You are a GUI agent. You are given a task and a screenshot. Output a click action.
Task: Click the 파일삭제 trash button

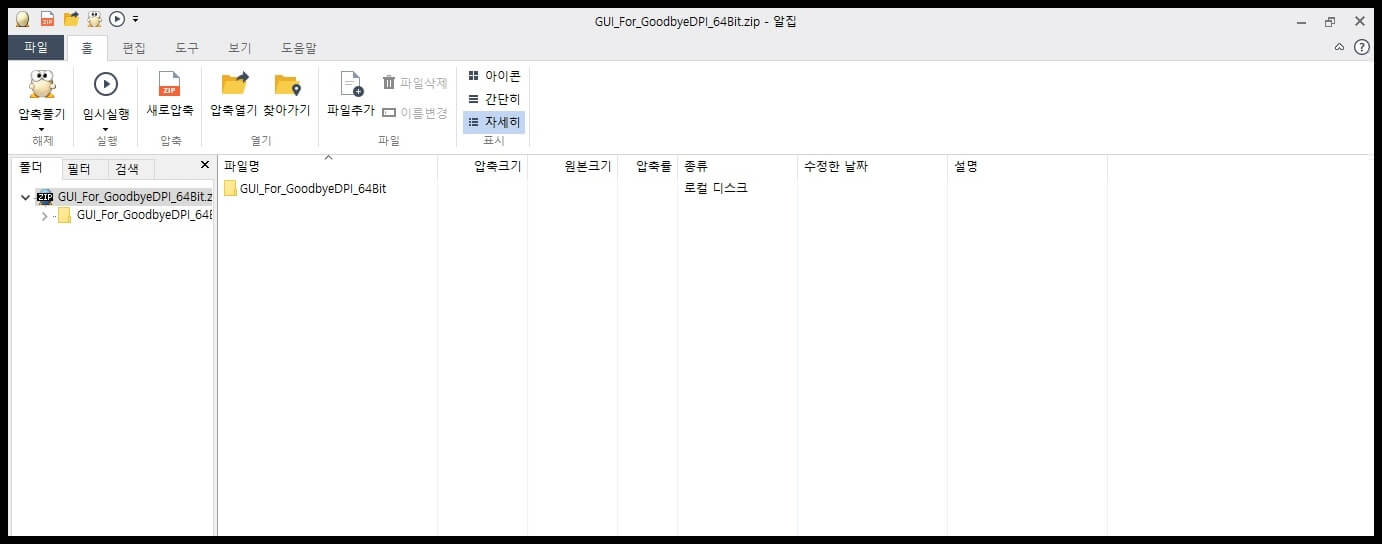(415, 83)
